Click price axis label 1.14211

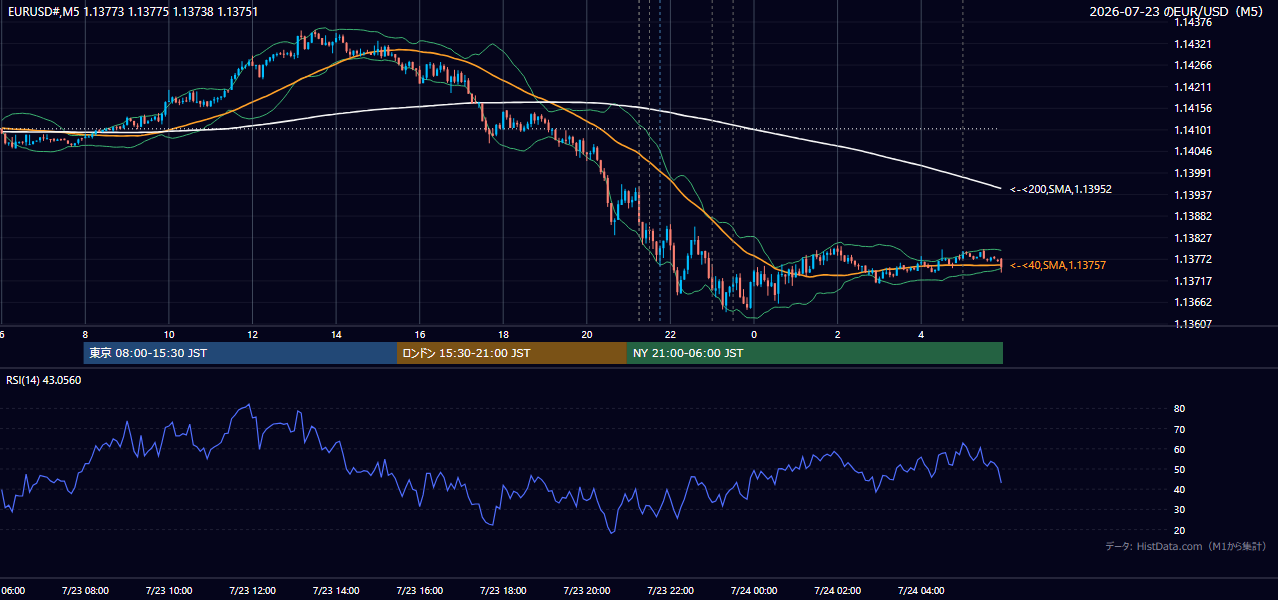coord(1193,87)
